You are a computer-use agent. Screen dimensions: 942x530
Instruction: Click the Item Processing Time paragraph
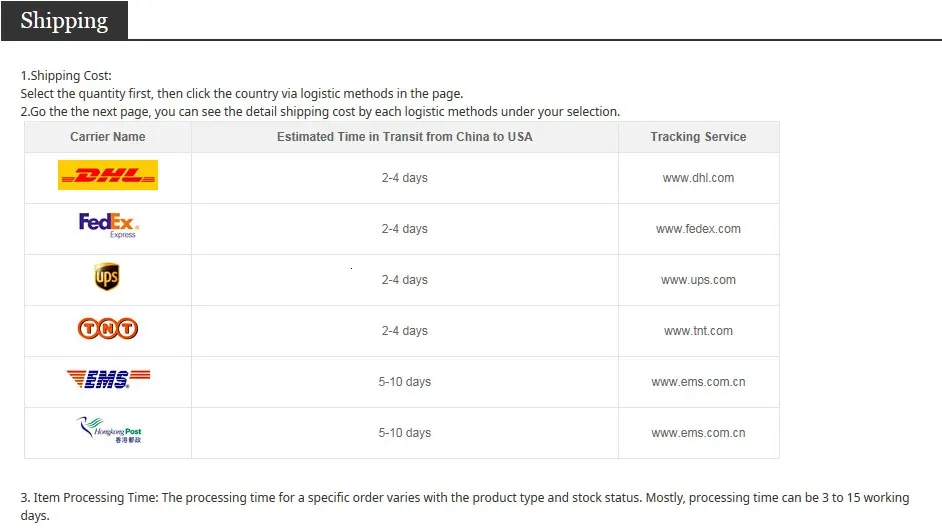coord(465,507)
